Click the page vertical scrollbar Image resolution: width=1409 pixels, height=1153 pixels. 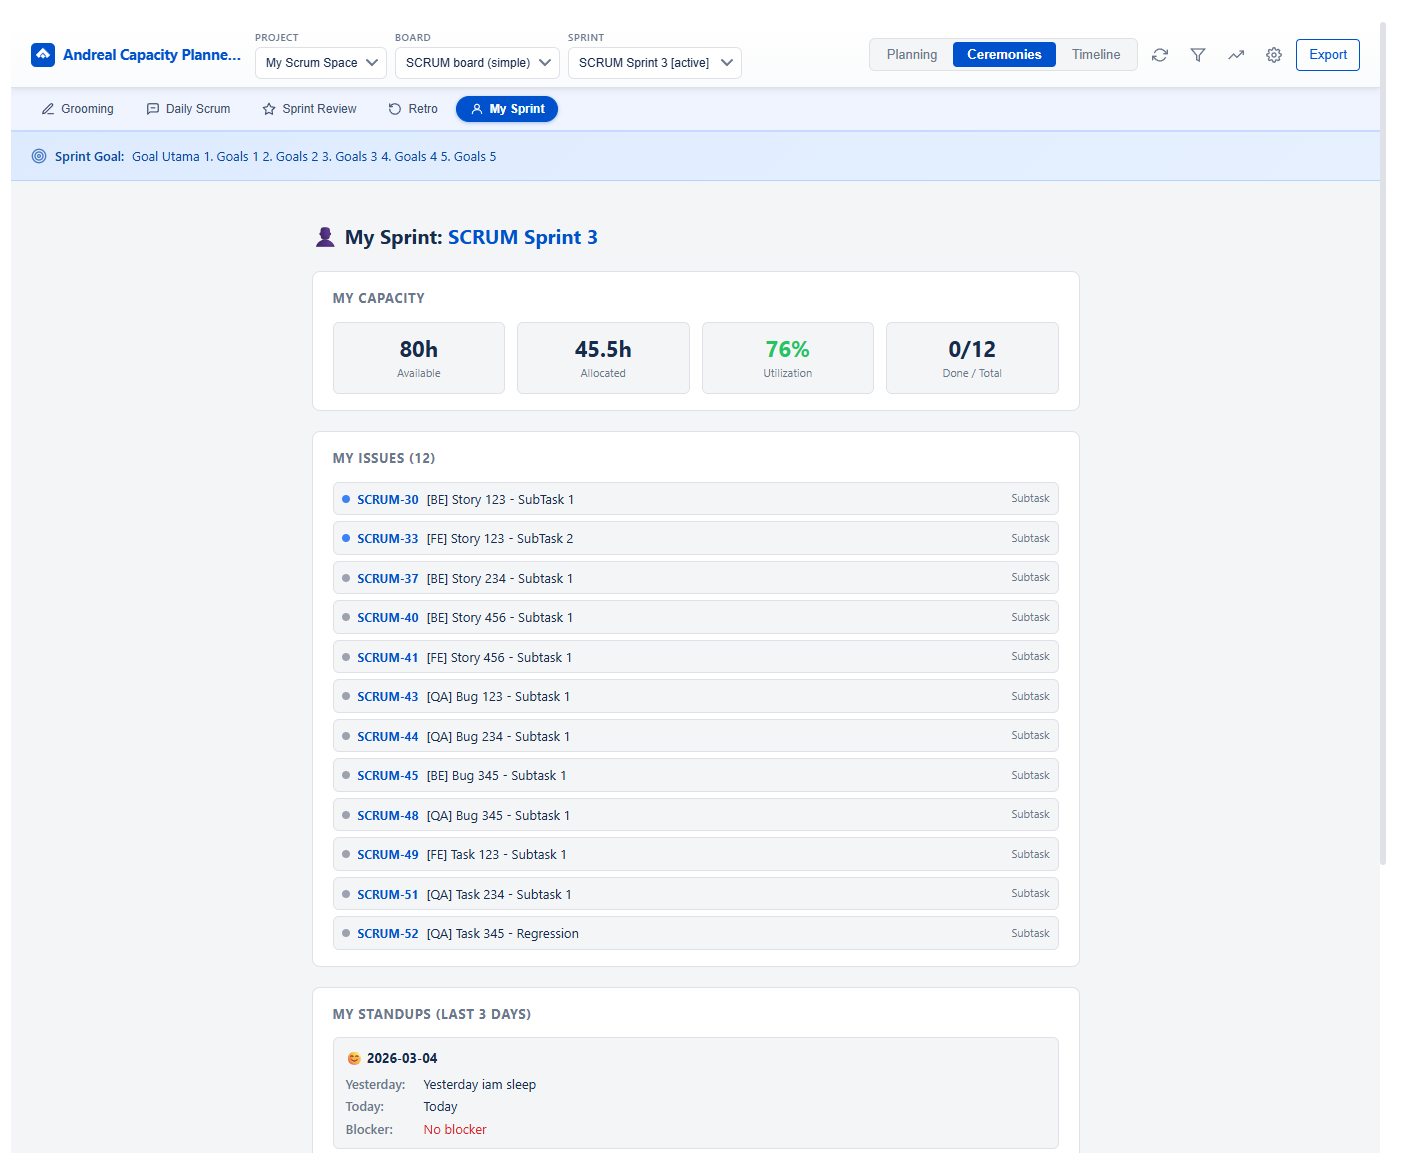pyautogui.click(x=1383, y=440)
